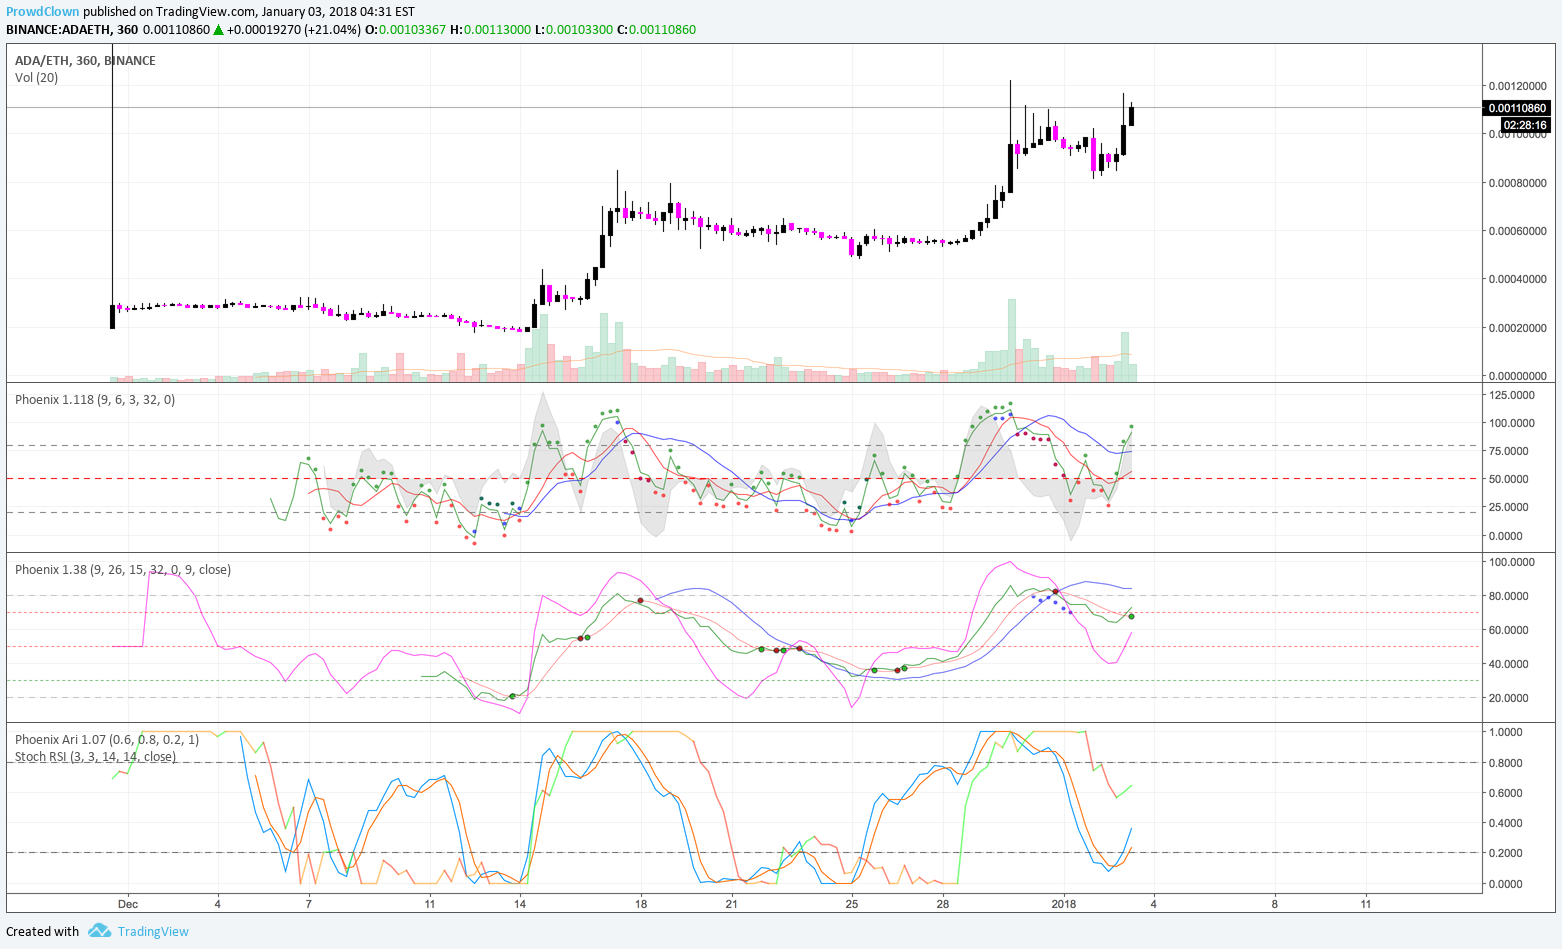The width and height of the screenshot is (1562, 949).
Task: Click the current price tag 0.00110860
Action: point(1517,108)
